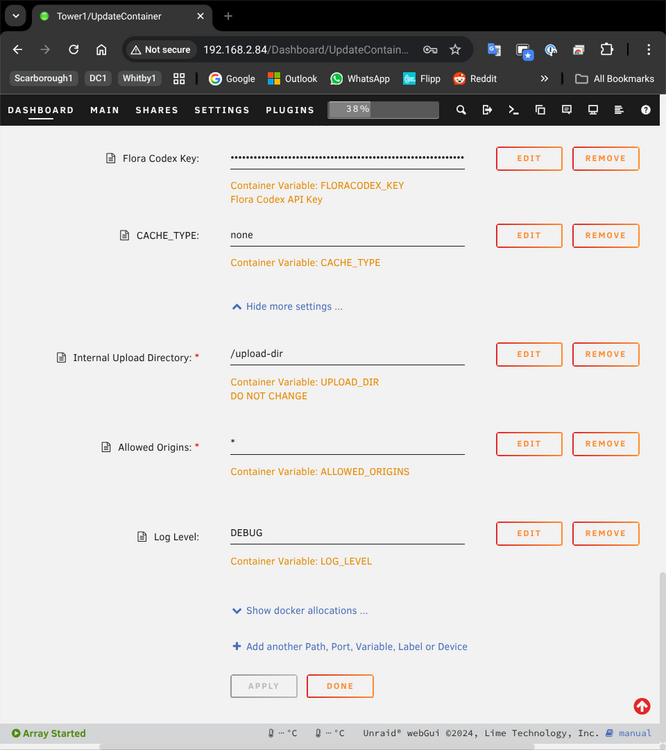Click EDIT for Flora Codex Key
This screenshot has width=666, height=750.
click(529, 158)
